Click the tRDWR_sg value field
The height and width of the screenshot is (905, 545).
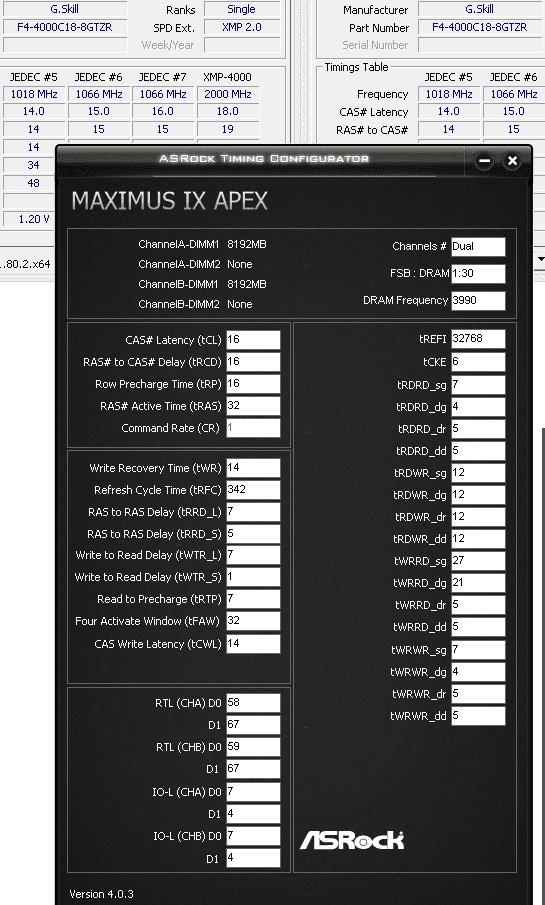pyautogui.click(x=479, y=473)
